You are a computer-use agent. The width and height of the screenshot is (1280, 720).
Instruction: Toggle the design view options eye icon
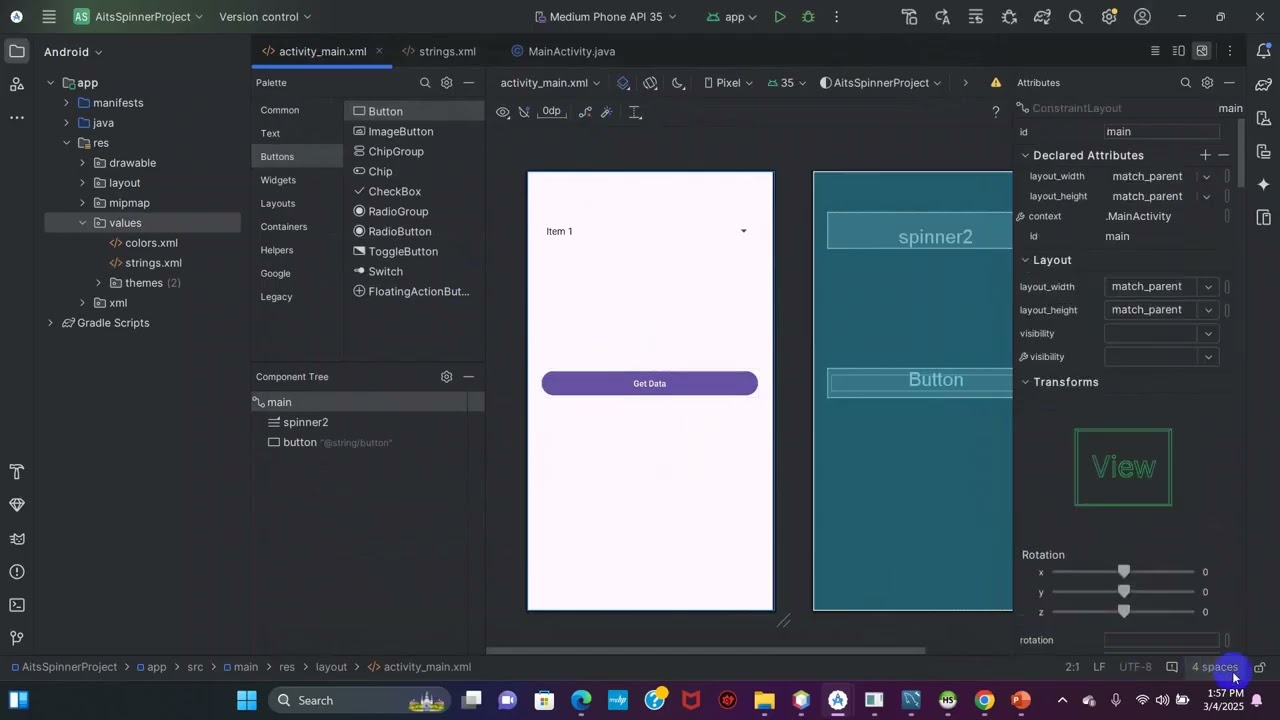tap(503, 112)
